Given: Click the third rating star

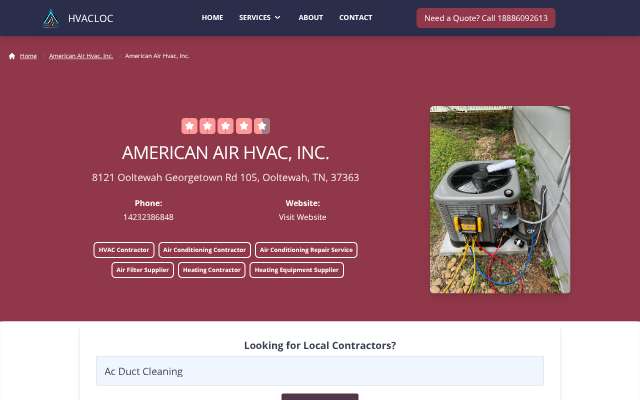Looking at the screenshot, I should [226, 126].
